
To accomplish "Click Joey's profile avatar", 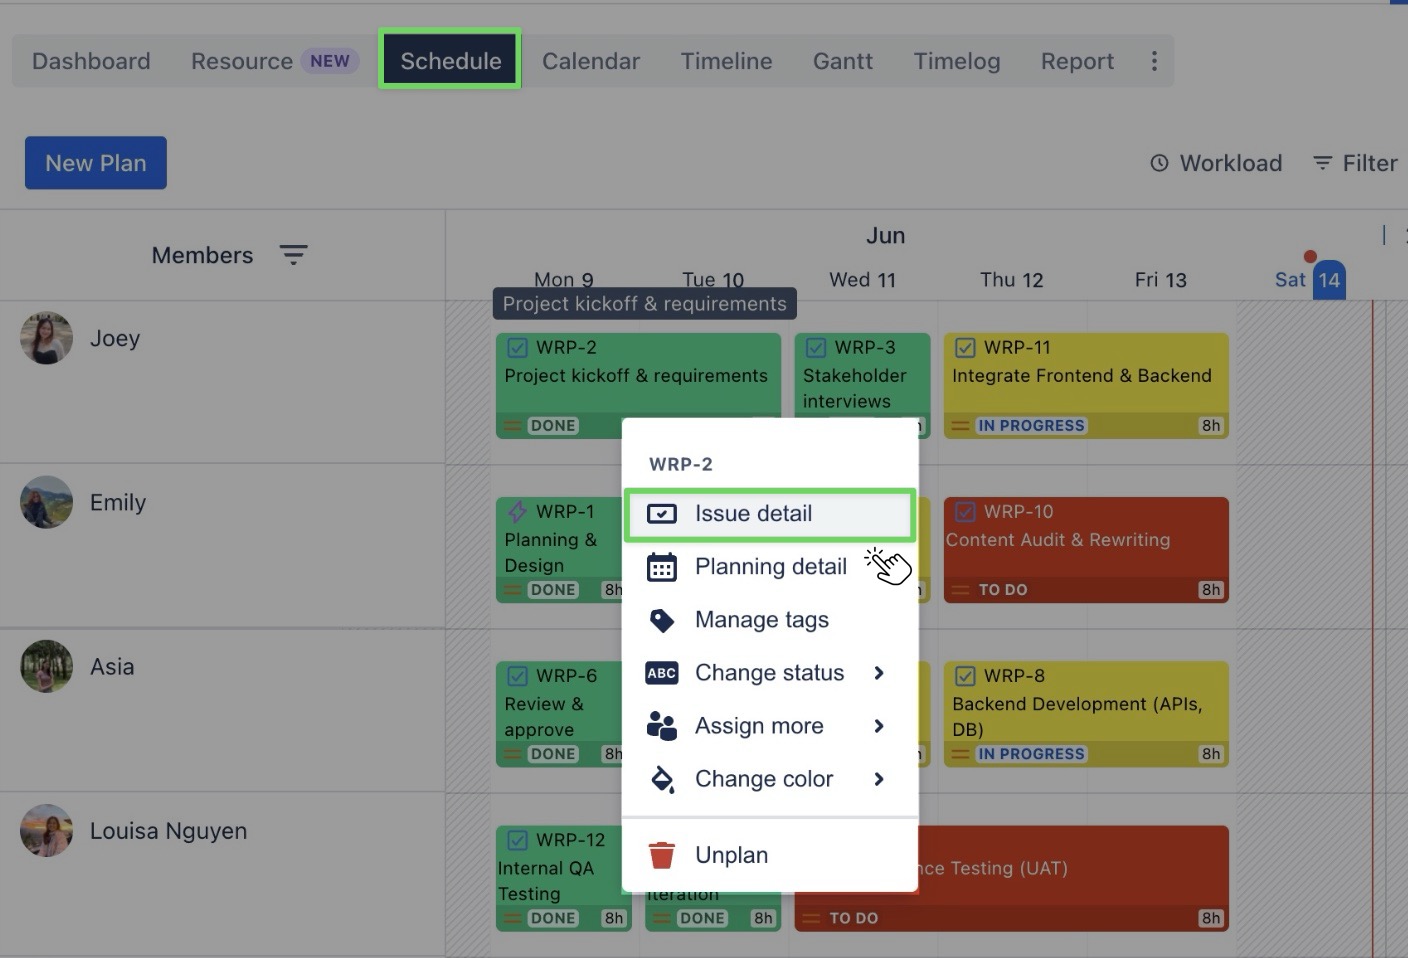I will pos(46,338).
